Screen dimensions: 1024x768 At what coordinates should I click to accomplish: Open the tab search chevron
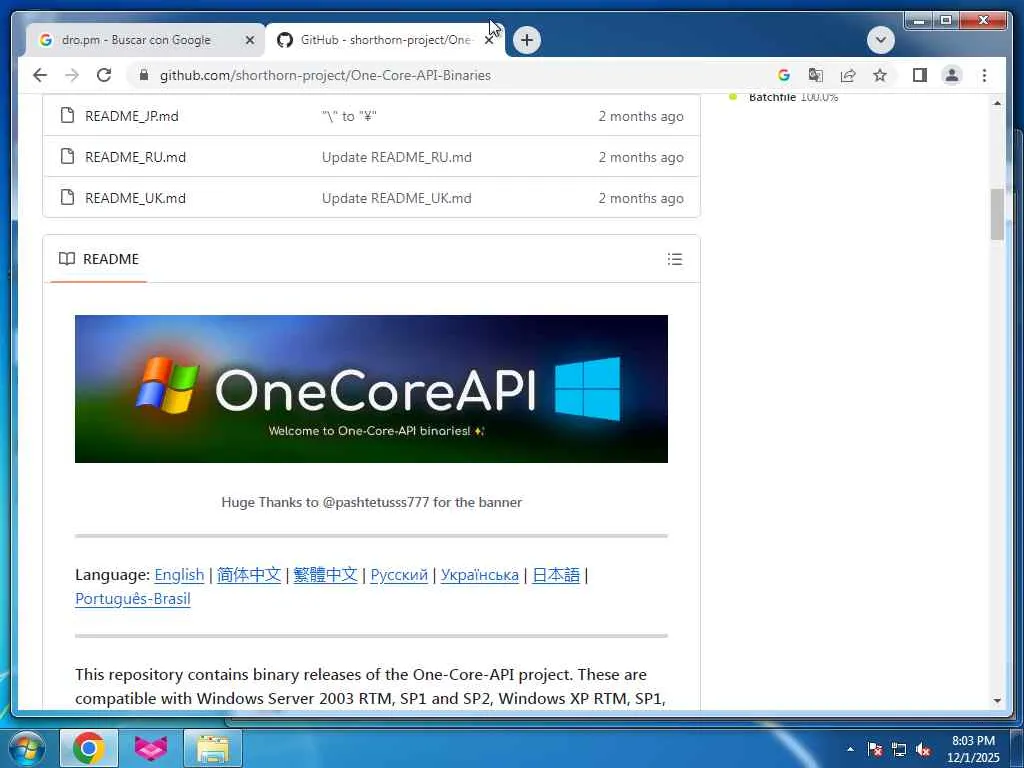[880, 40]
